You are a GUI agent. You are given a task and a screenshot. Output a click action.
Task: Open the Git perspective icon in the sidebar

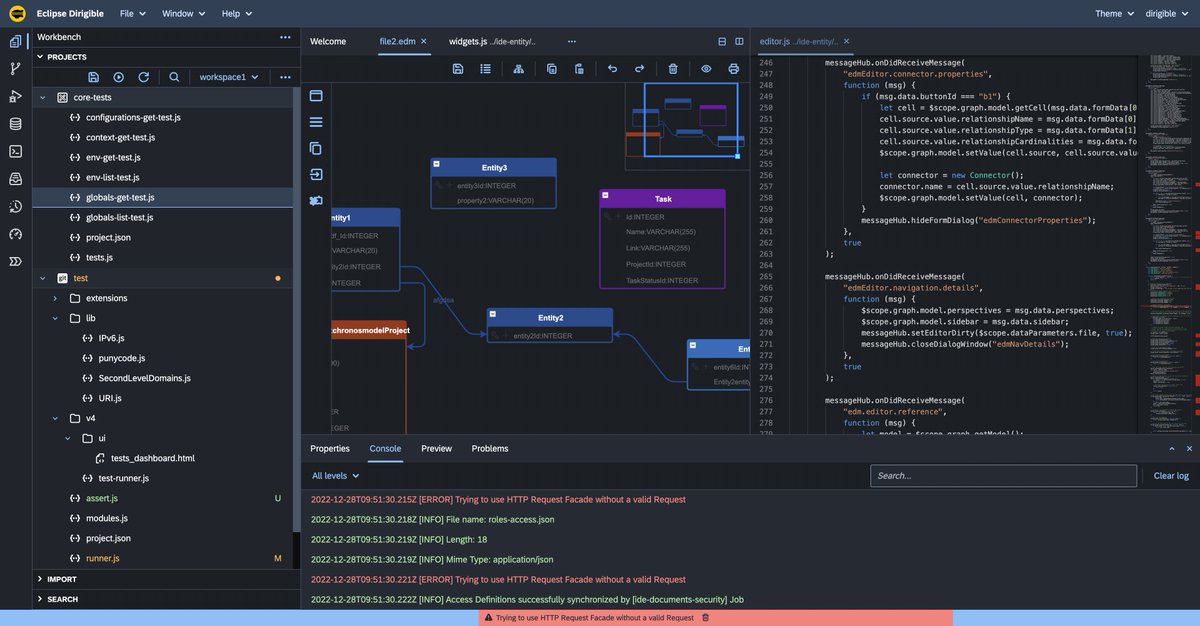[x=15, y=69]
